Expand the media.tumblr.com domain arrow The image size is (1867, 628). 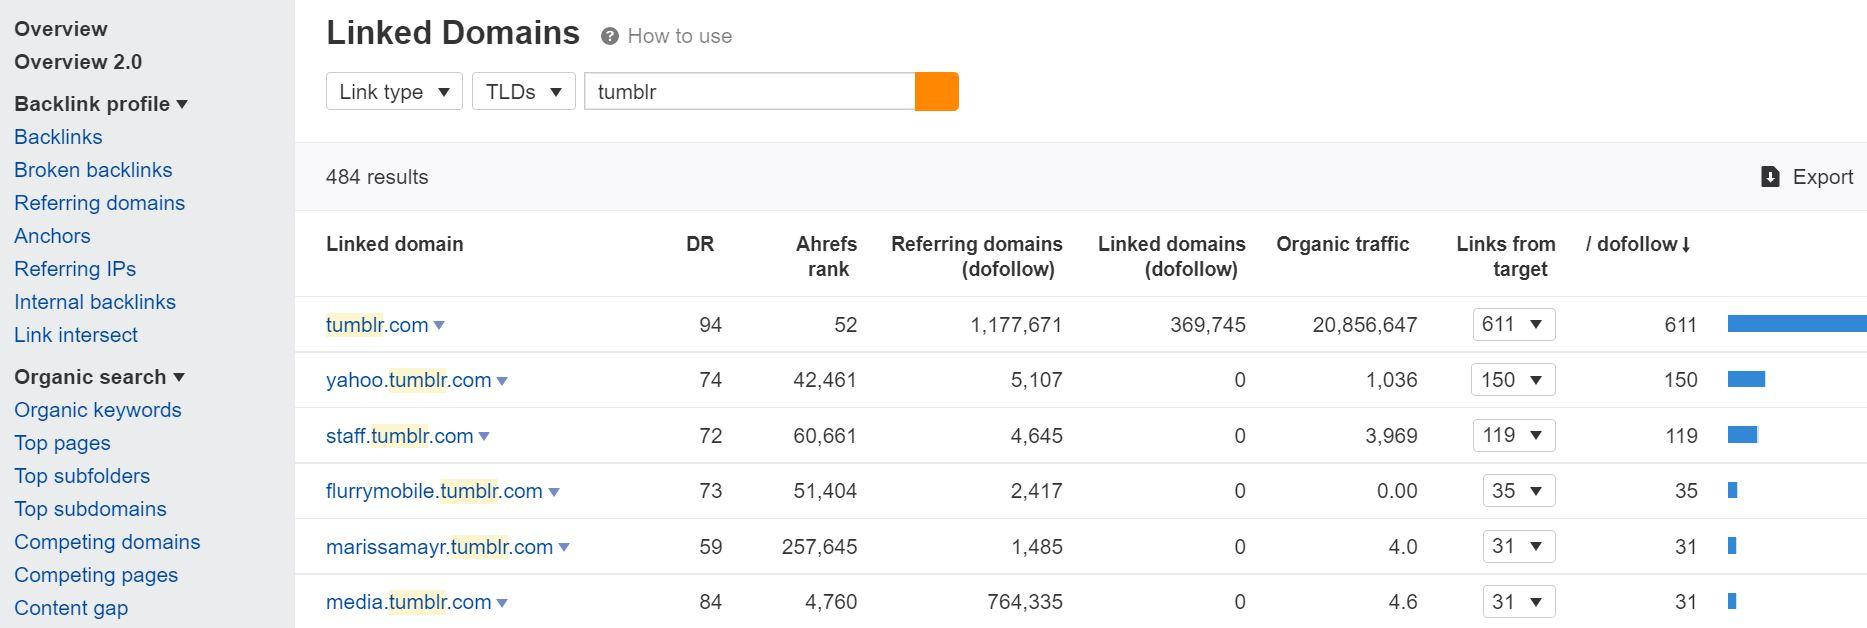(502, 603)
